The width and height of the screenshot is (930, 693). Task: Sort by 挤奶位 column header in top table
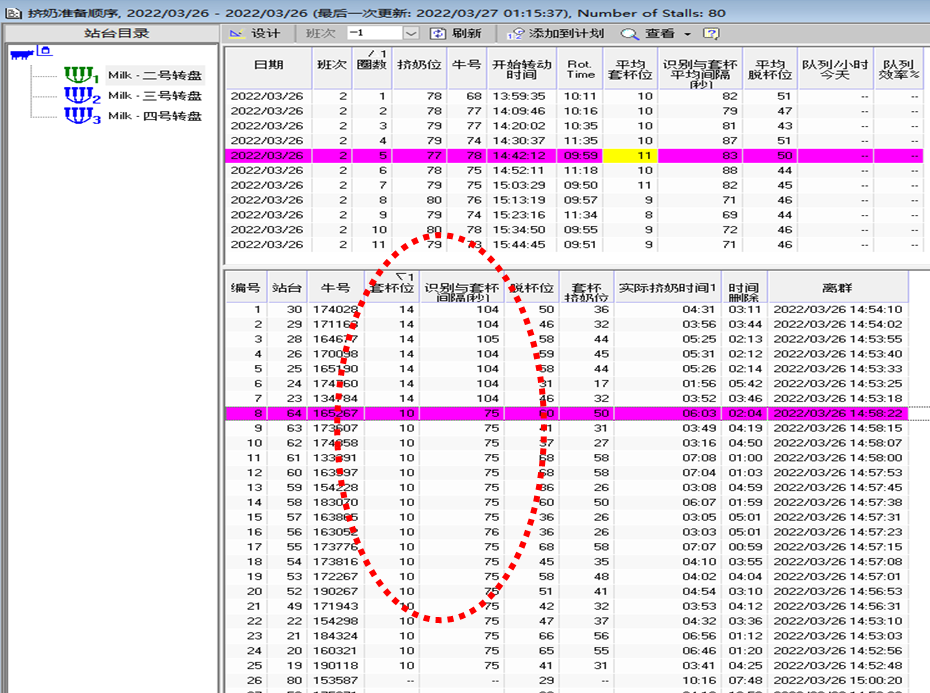[419, 68]
